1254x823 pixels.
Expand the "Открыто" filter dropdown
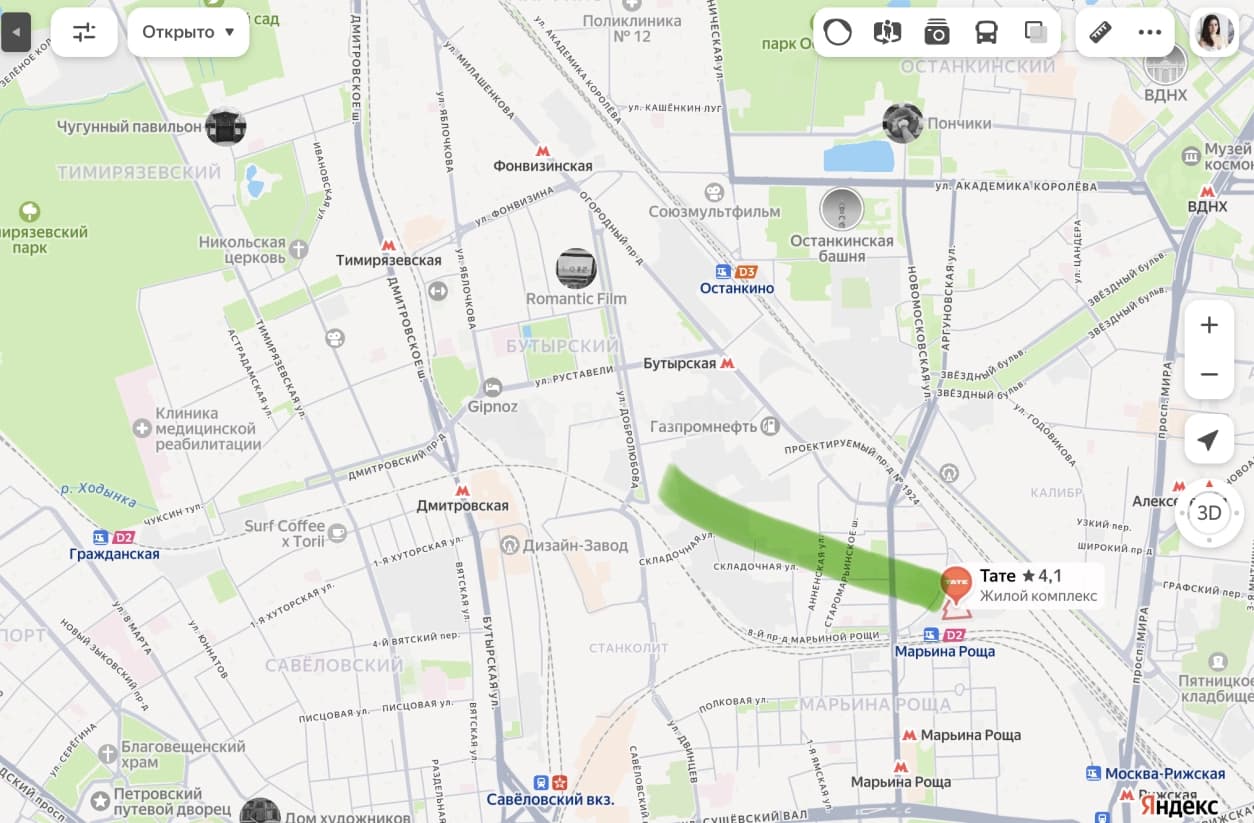pos(188,32)
